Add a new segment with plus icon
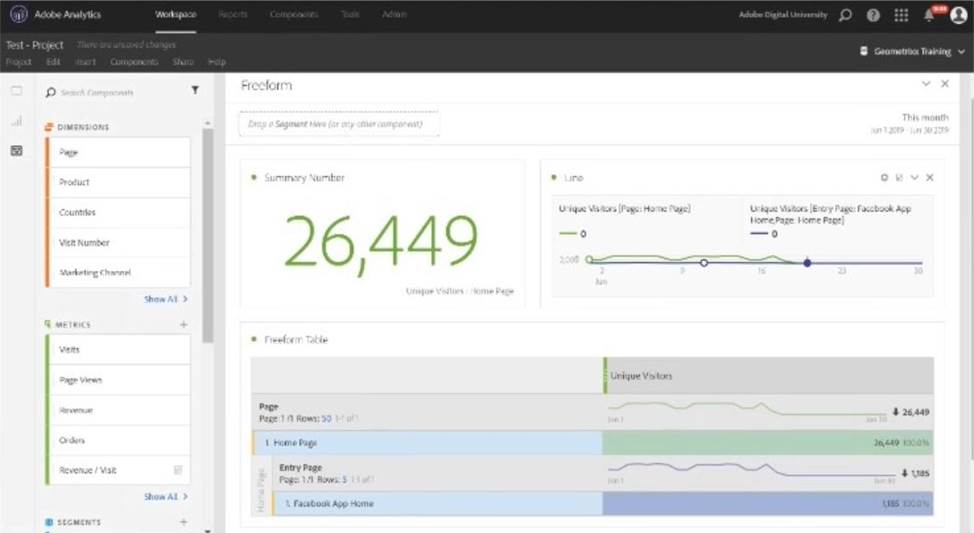This screenshot has width=974, height=533. [184, 522]
